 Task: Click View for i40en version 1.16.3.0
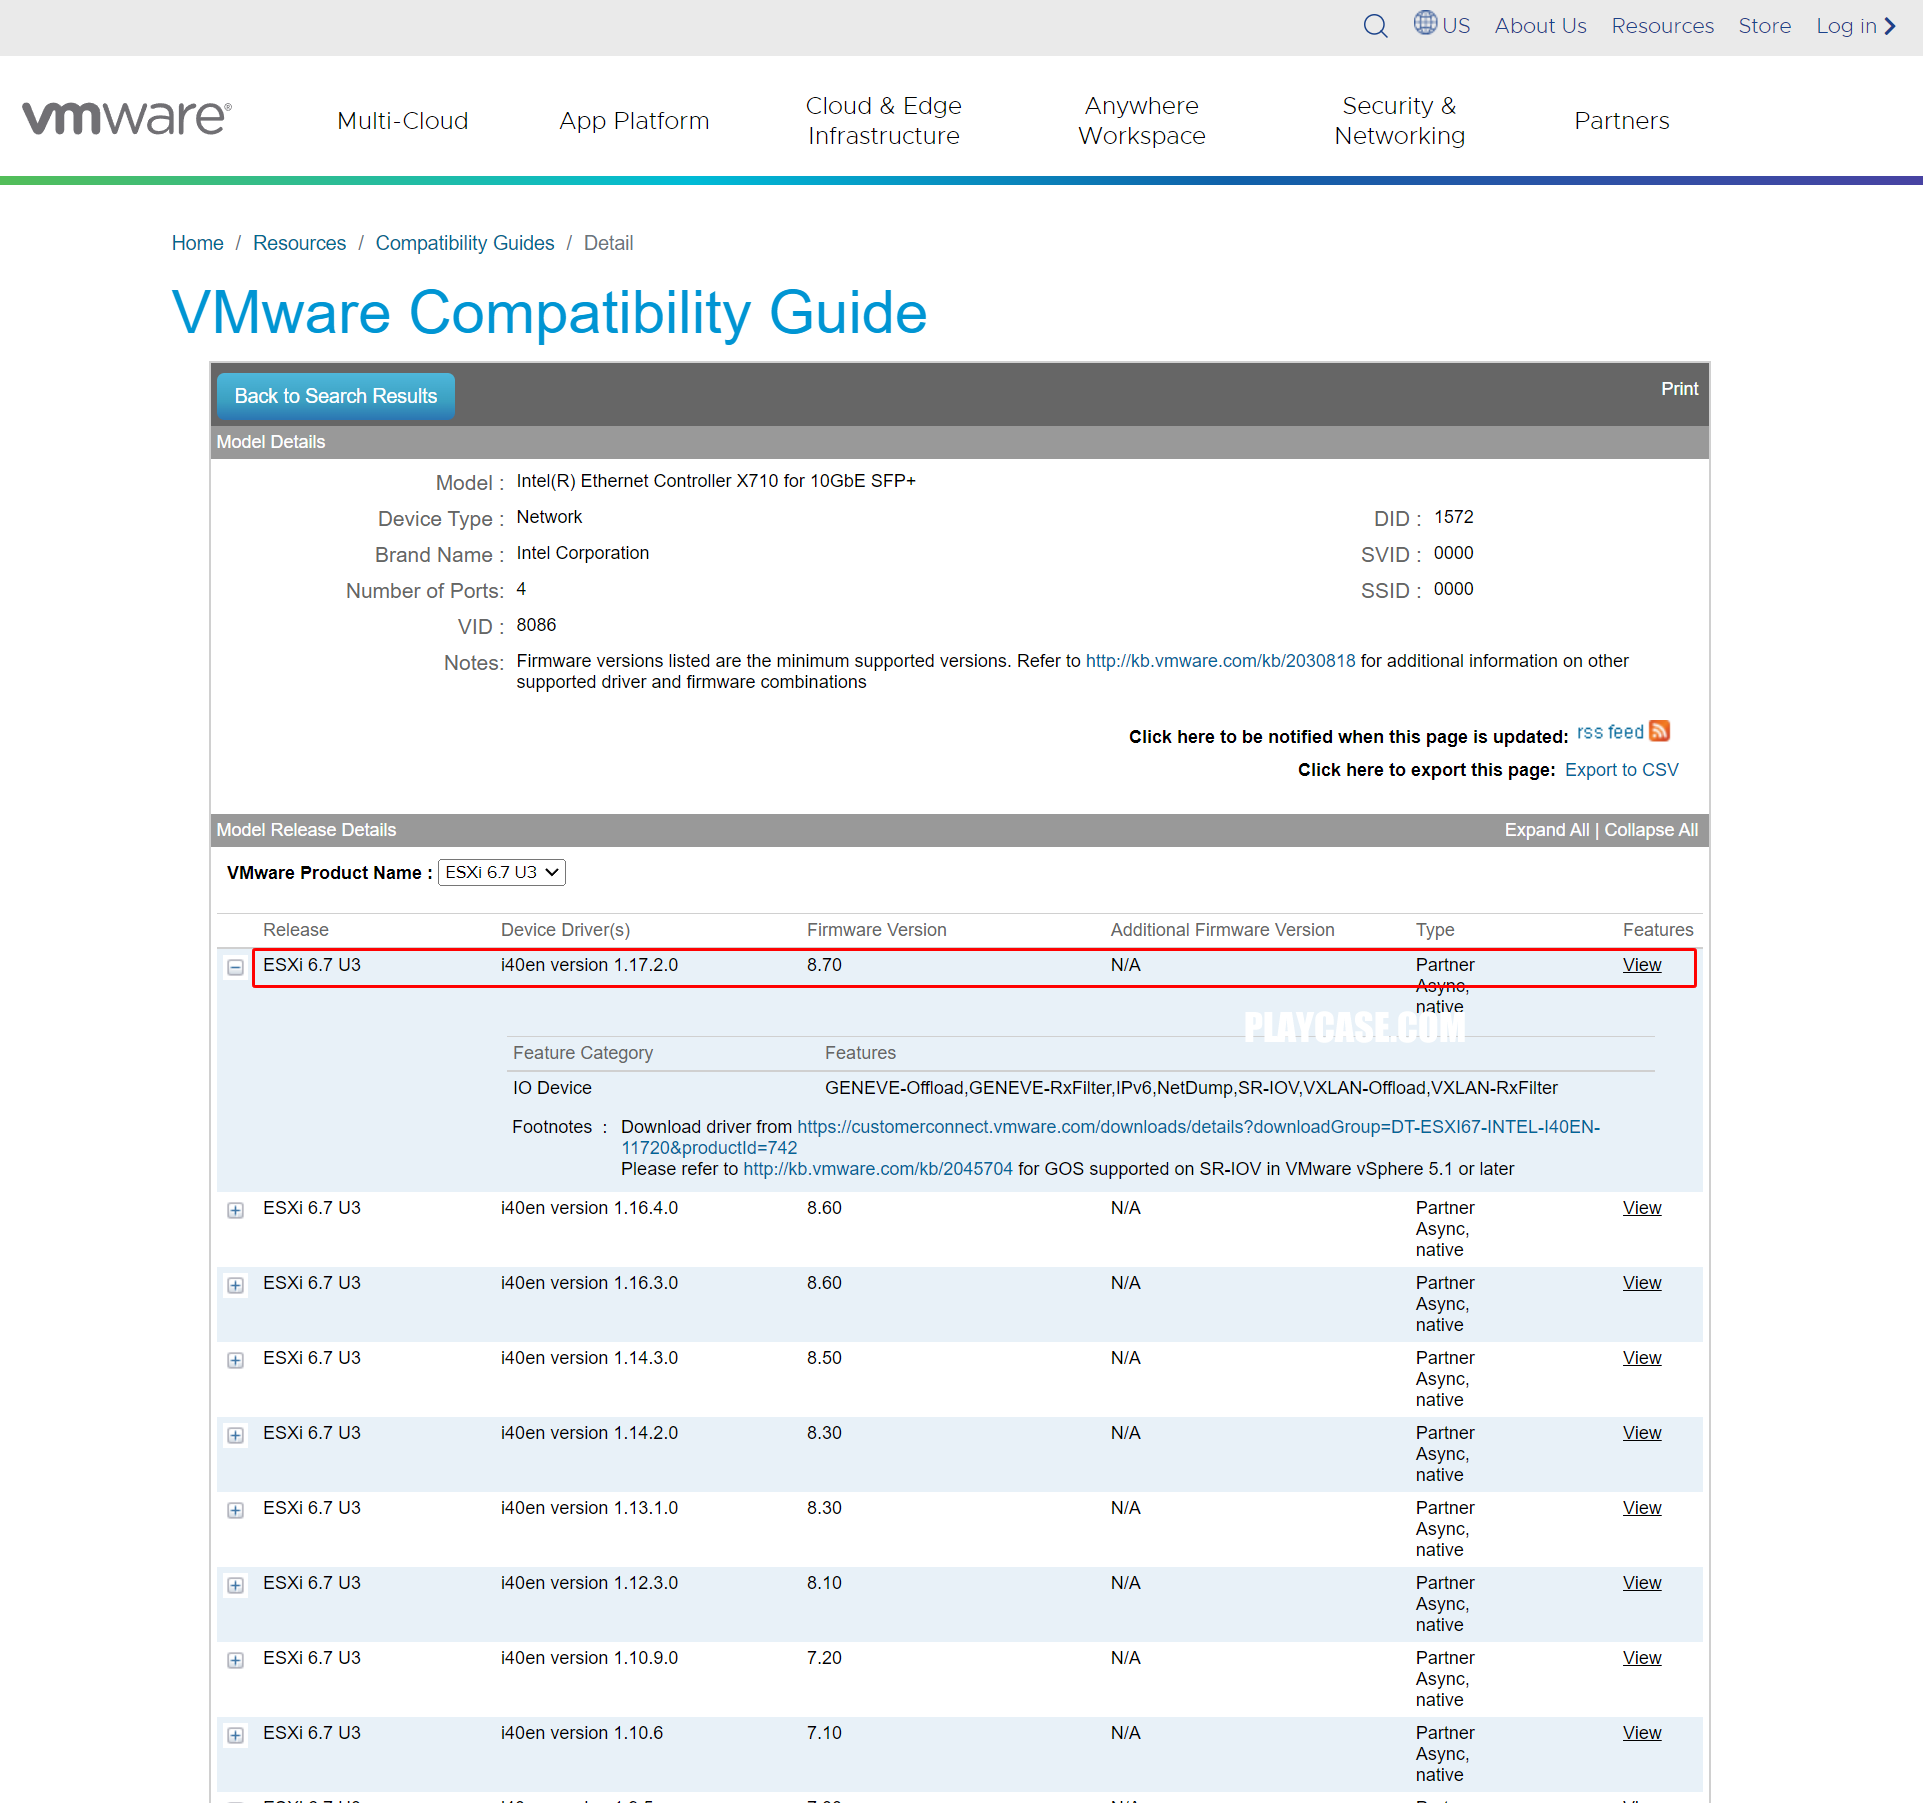point(1641,1283)
